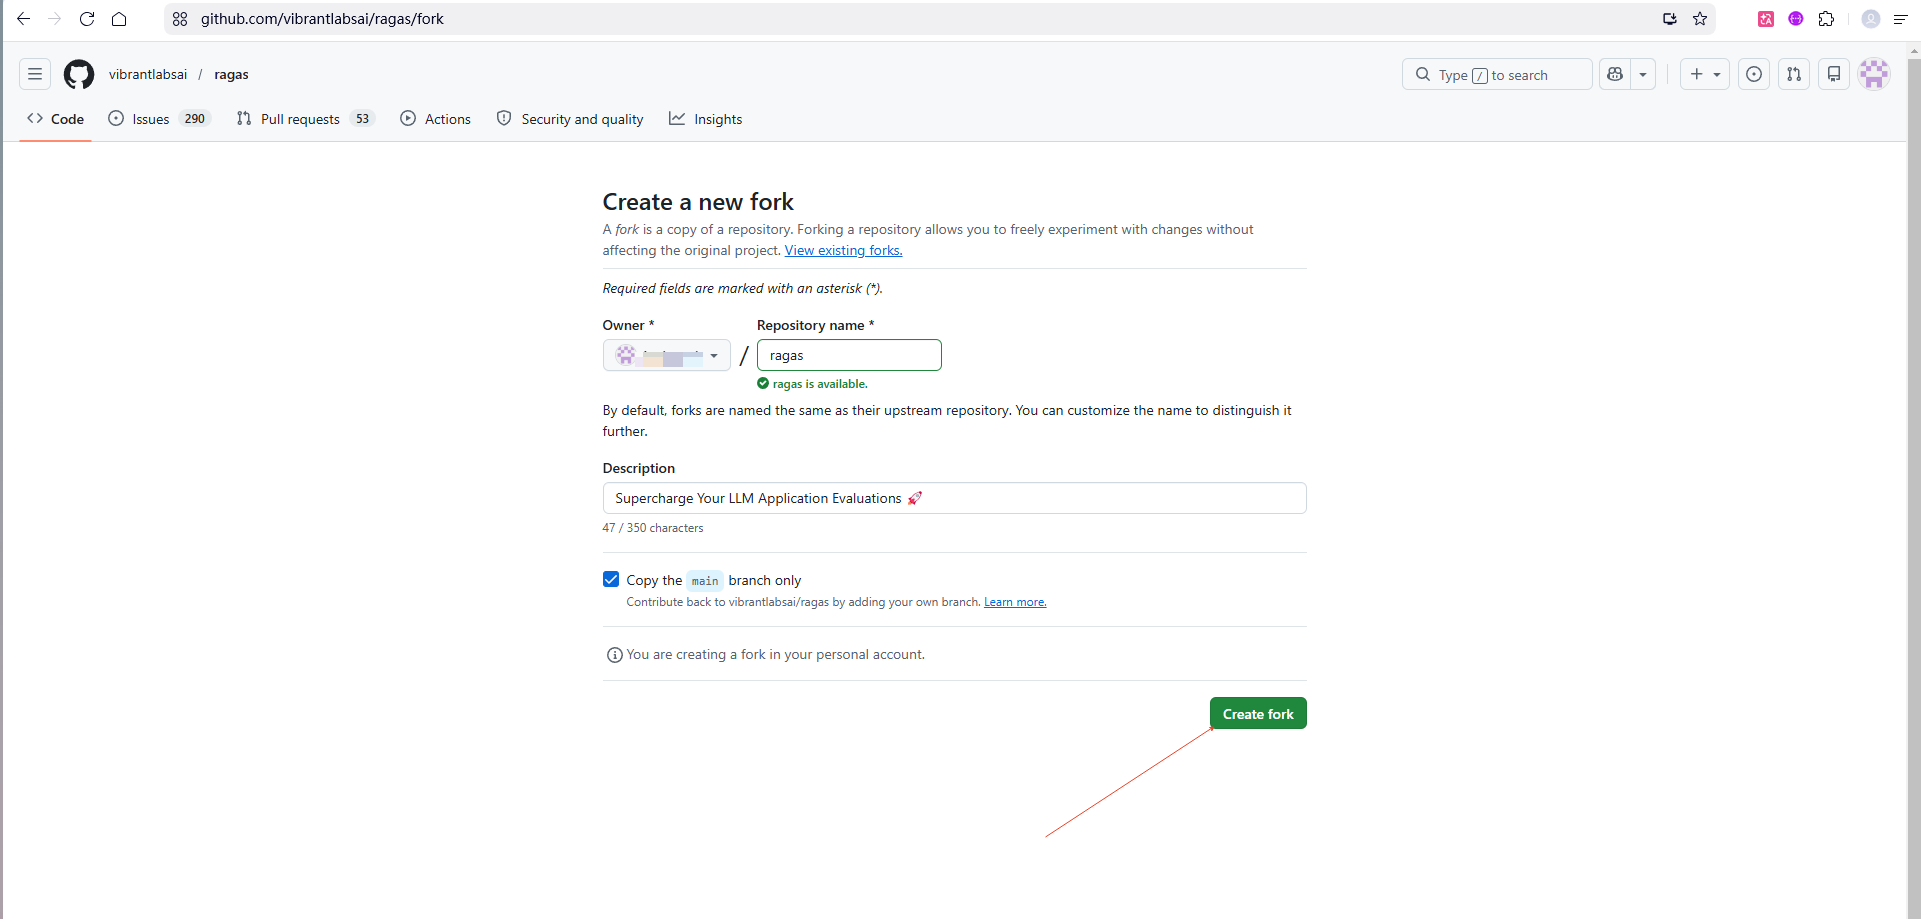
Task: Click the 'ragas is available.' status text
Action: tap(820, 384)
